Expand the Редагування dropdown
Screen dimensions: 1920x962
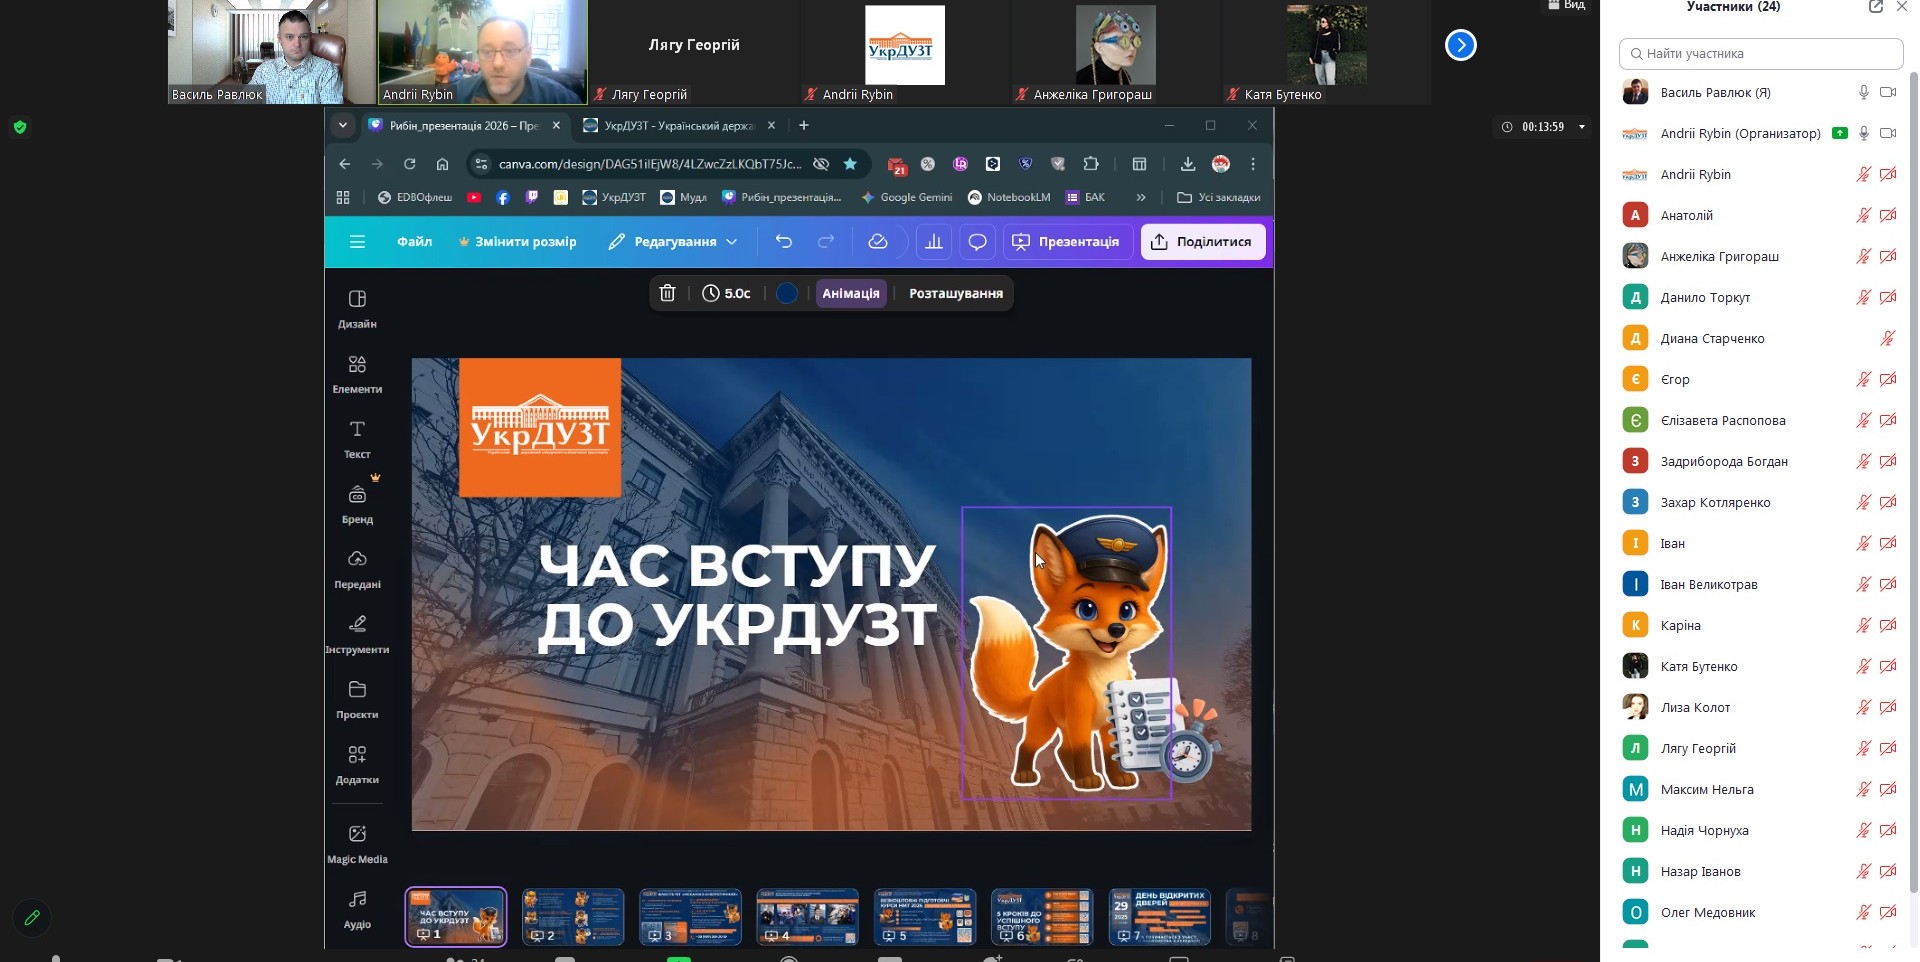coord(733,241)
